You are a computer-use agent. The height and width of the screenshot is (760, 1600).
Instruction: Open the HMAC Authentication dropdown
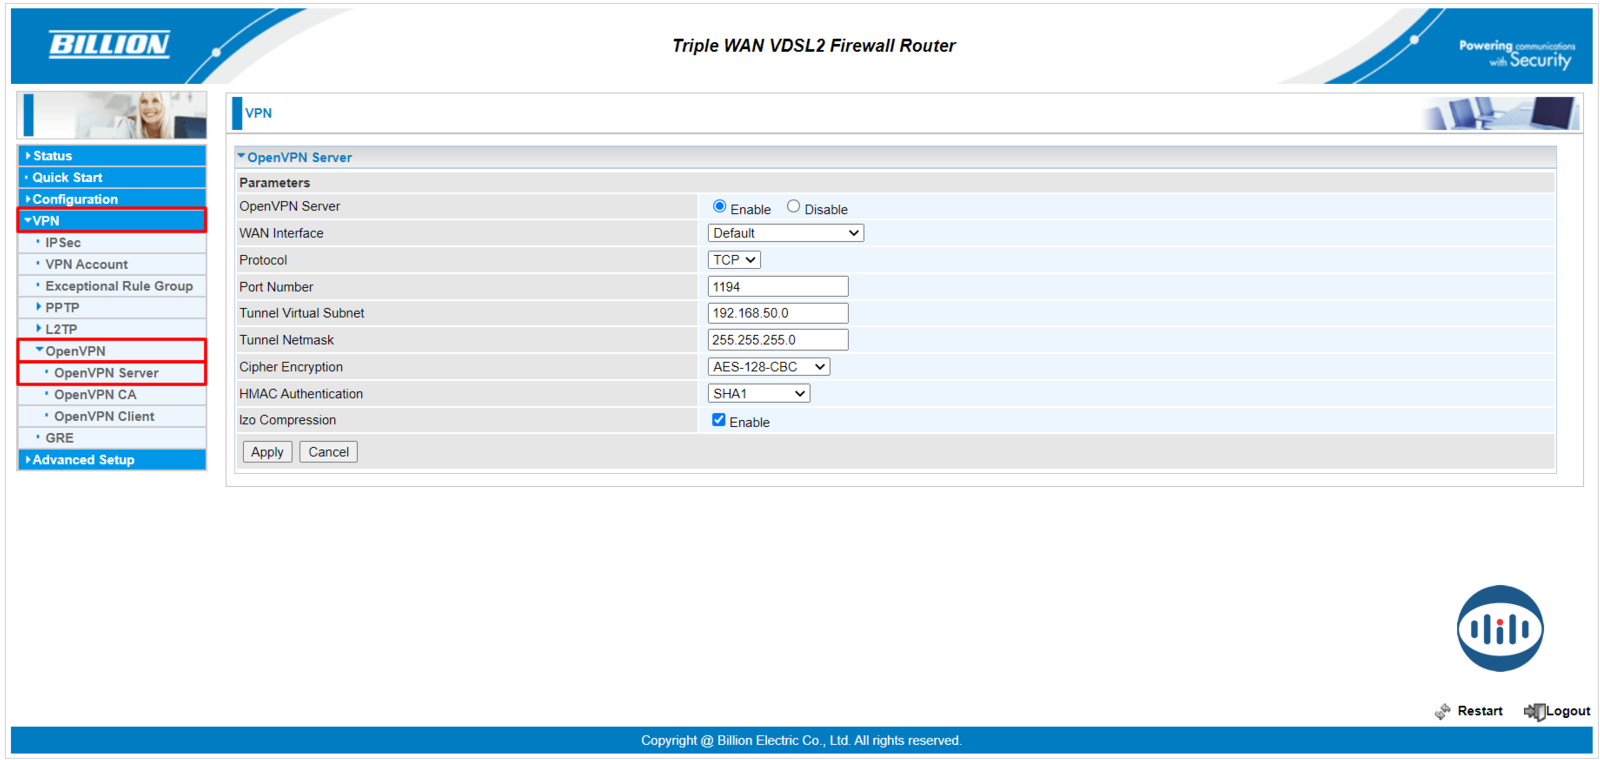point(758,394)
